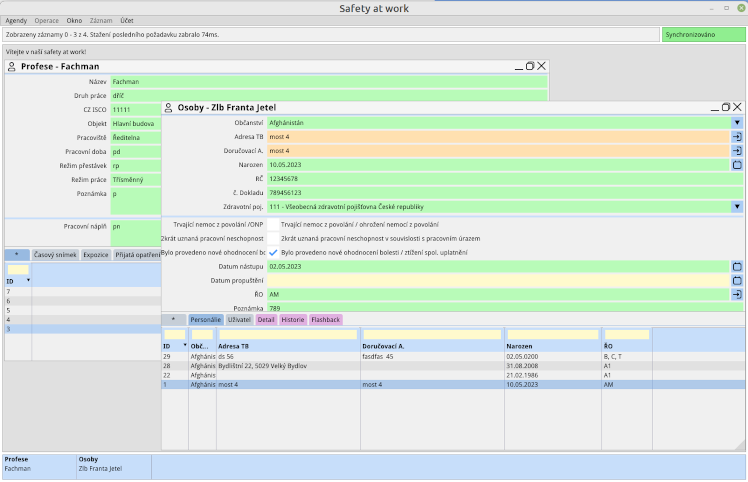The width and height of the screenshot is (748, 482).
Task: Sort by ŘO column header
Action: click(608, 346)
